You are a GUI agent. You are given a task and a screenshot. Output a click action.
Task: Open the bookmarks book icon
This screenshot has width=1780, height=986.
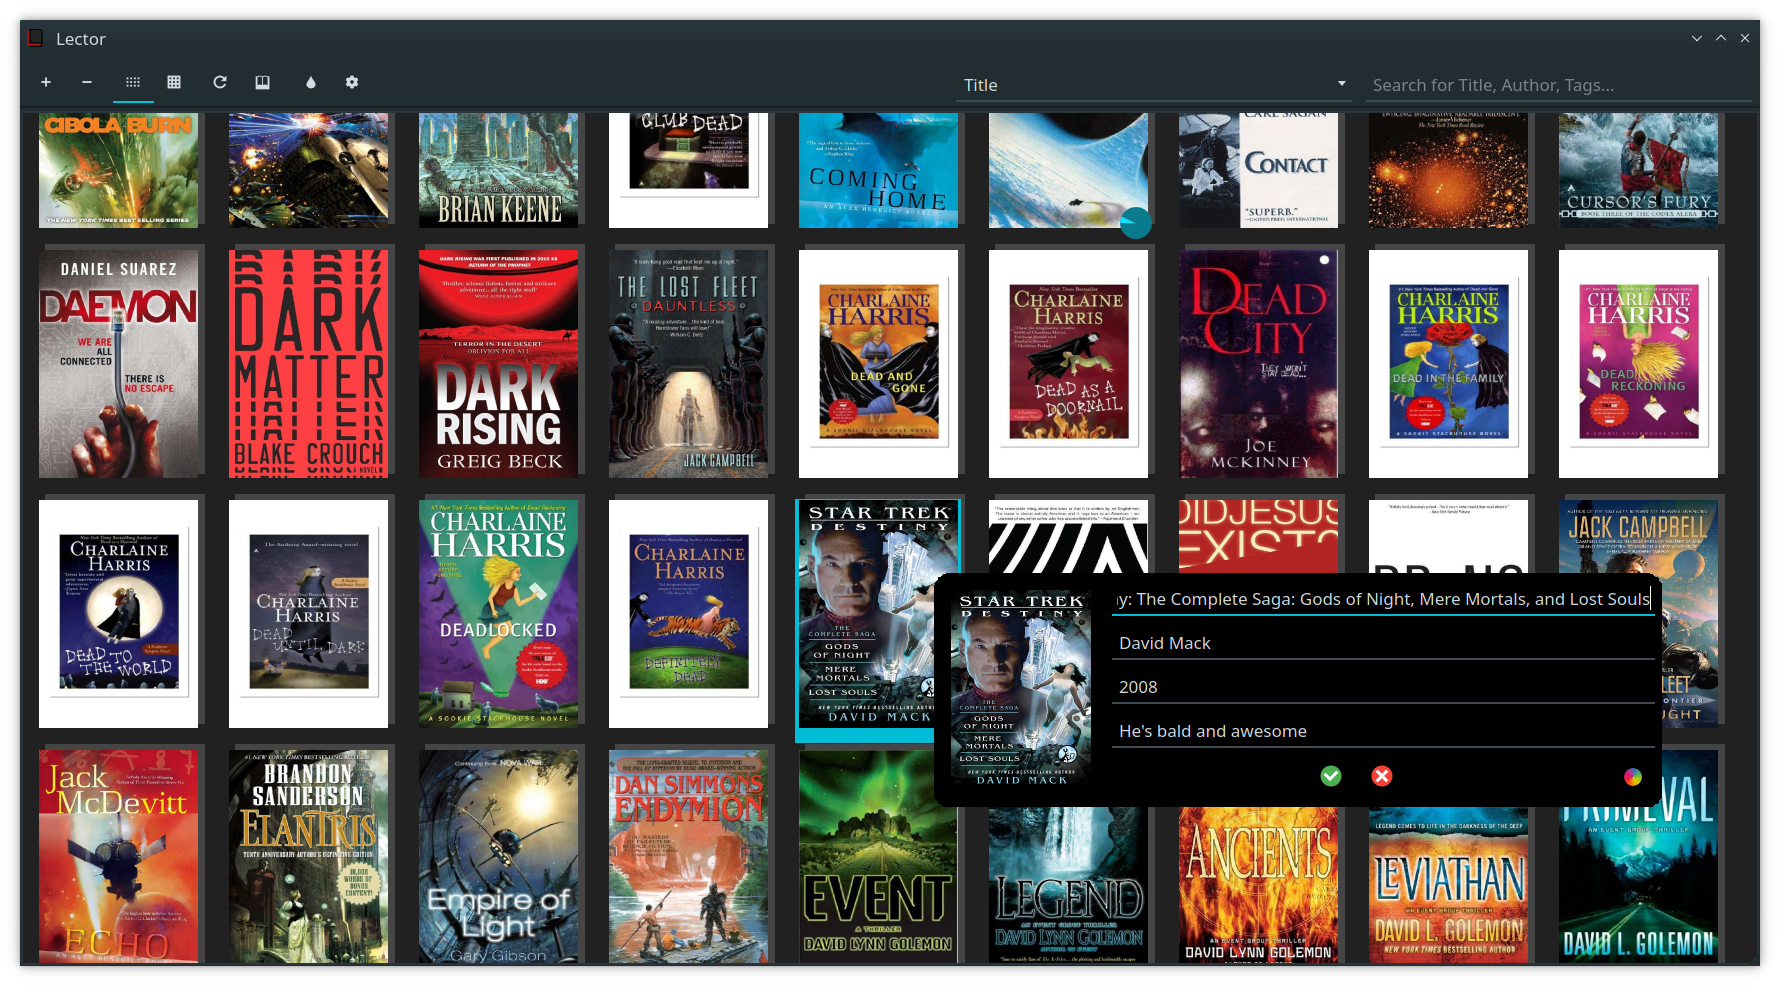[x=262, y=82]
